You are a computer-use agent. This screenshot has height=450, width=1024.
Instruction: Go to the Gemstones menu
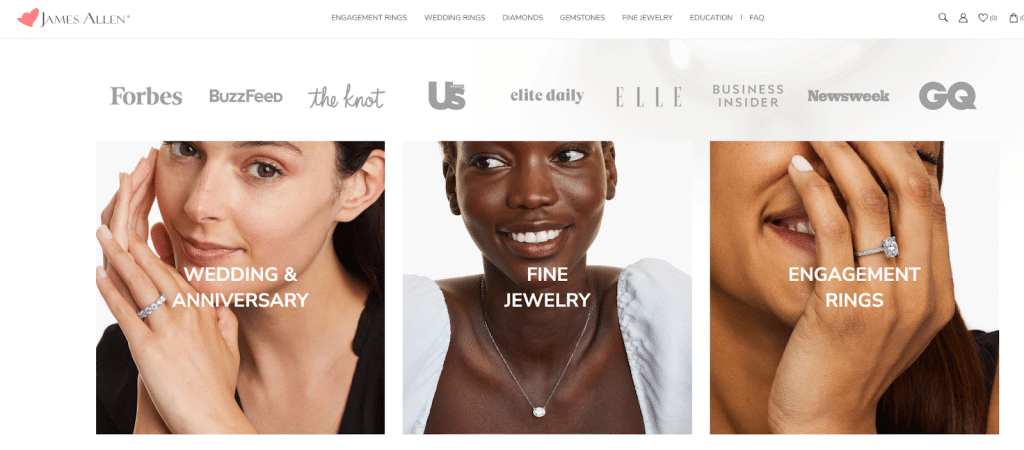click(x=582, y=18)
